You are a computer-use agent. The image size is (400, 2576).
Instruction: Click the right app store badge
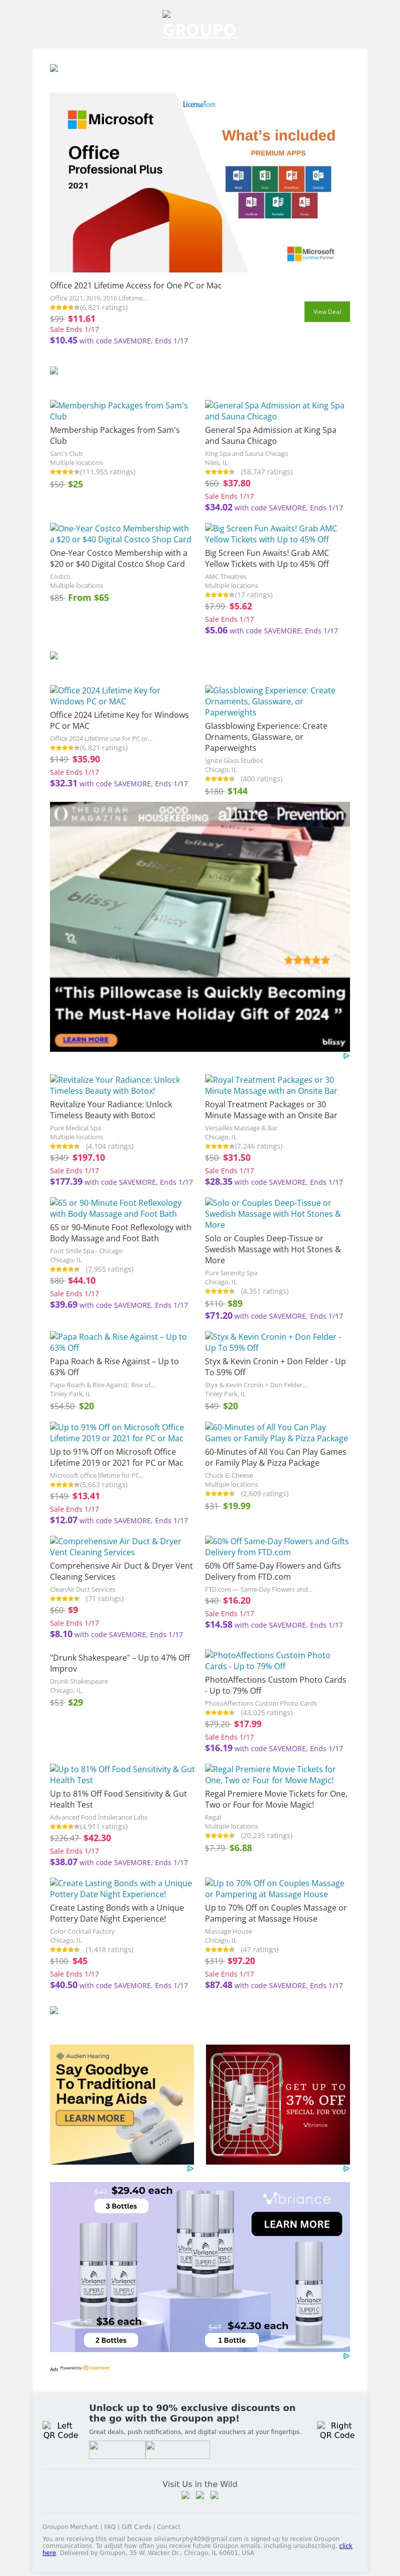click(x=178, y=2449)
